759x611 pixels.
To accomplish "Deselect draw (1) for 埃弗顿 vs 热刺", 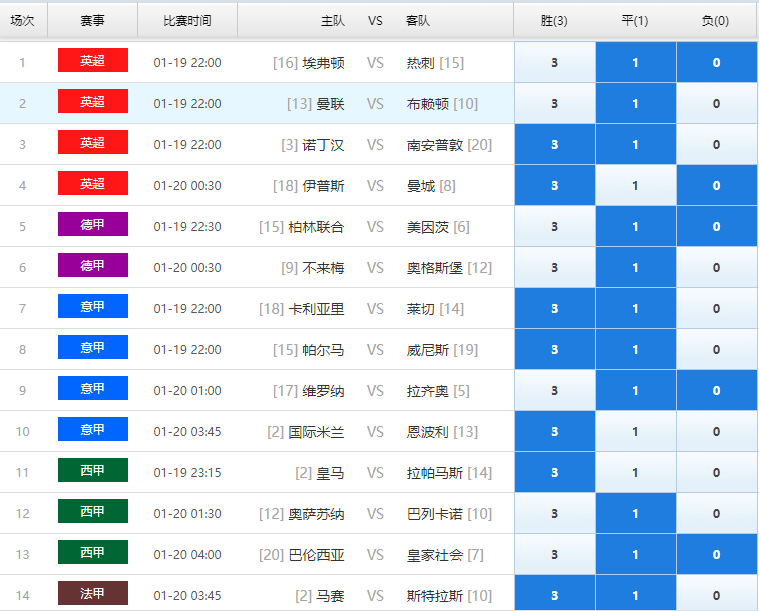I will (636, 62).
